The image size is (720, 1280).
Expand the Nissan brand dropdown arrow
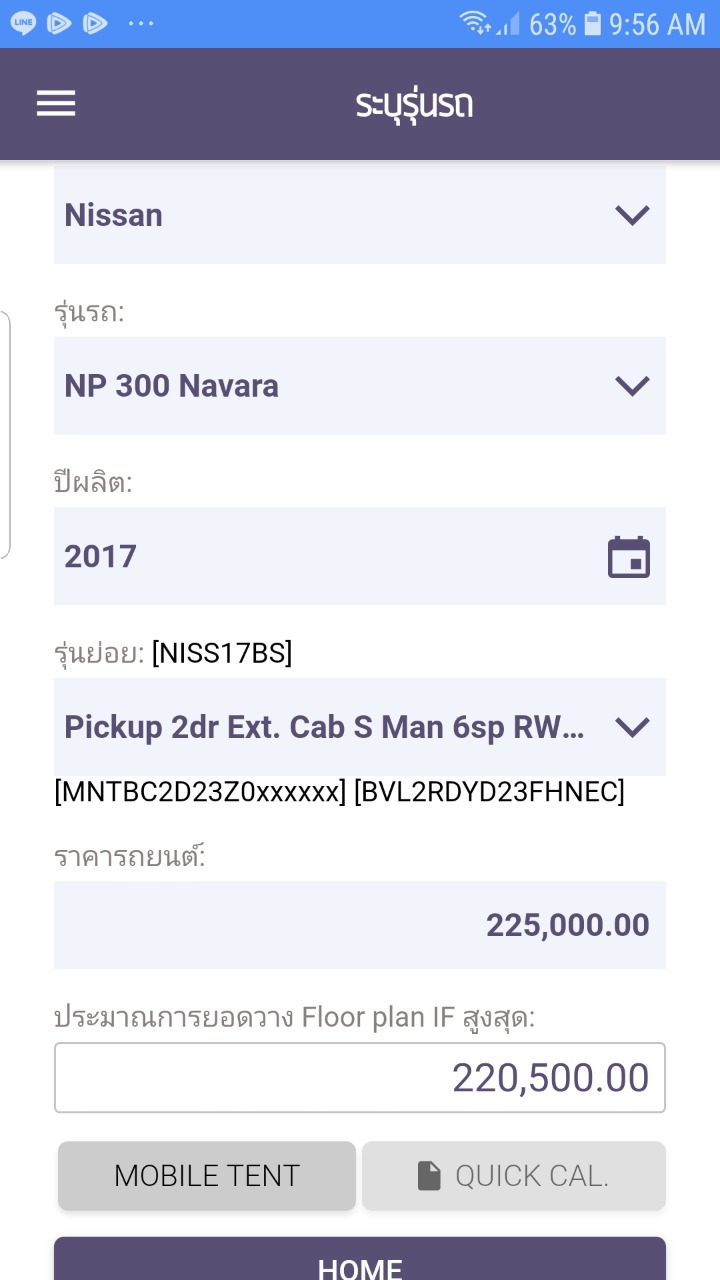click(x=632, y=215)
